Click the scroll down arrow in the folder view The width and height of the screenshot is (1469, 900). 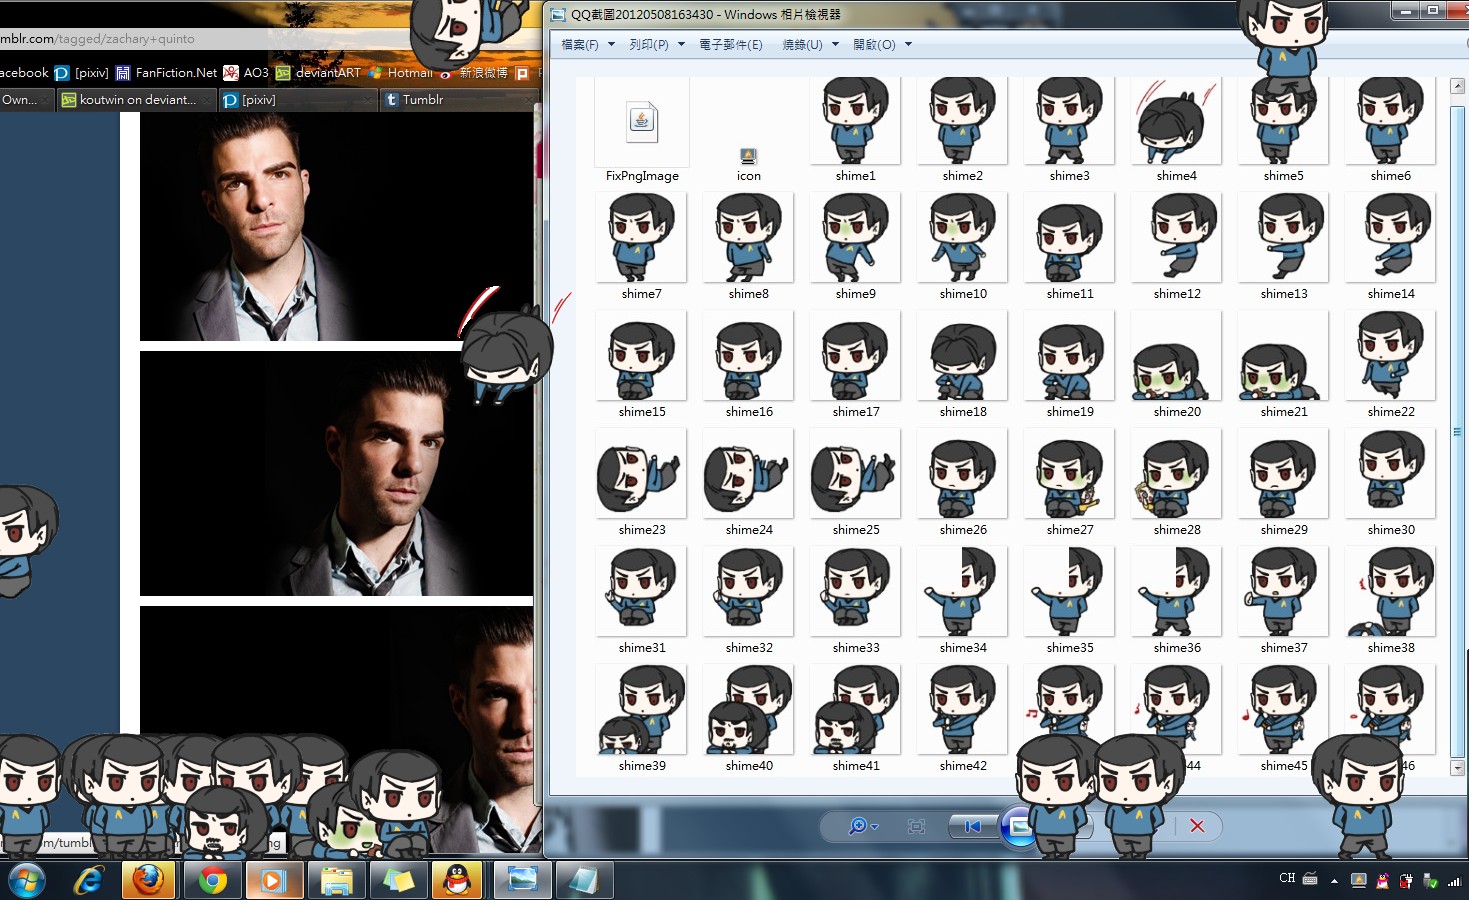click(1457, 768)
